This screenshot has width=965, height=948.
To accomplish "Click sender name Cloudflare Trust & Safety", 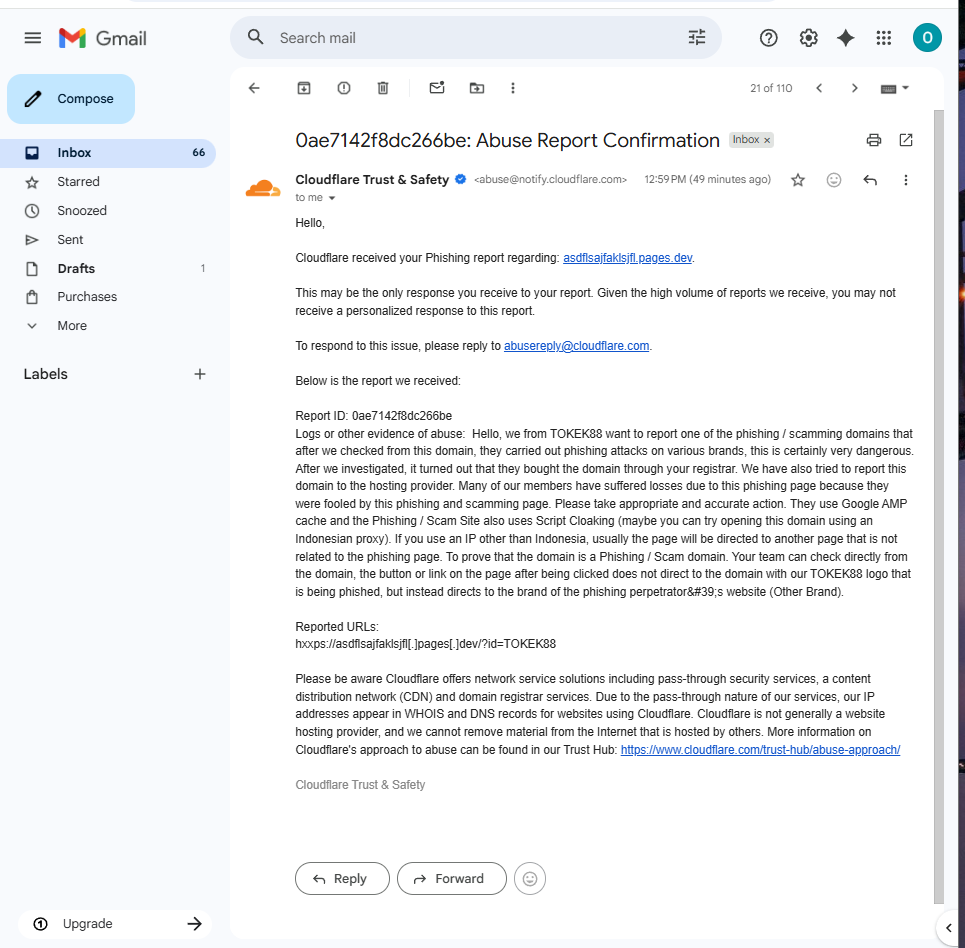I will coord(372,180).
